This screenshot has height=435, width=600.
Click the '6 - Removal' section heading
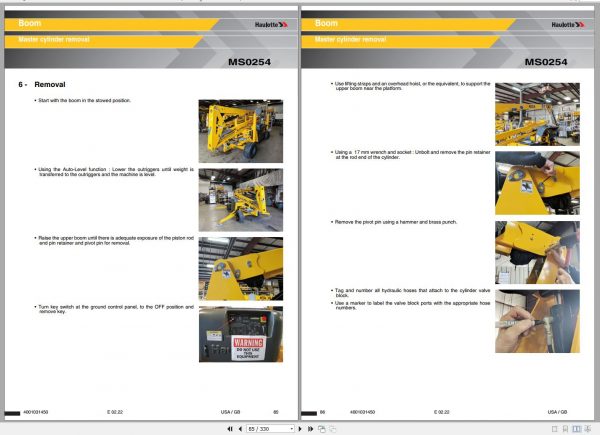coord(42,85)
